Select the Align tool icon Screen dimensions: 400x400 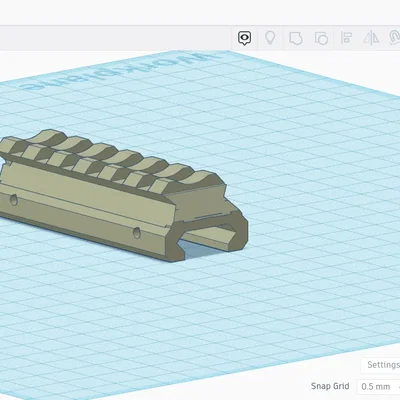click(346, 38)
